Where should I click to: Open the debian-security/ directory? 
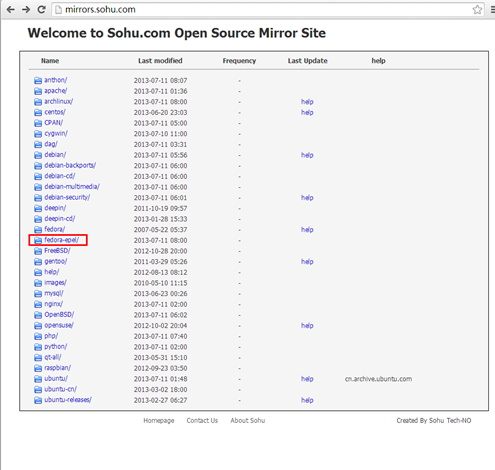(x=67, y=197)
